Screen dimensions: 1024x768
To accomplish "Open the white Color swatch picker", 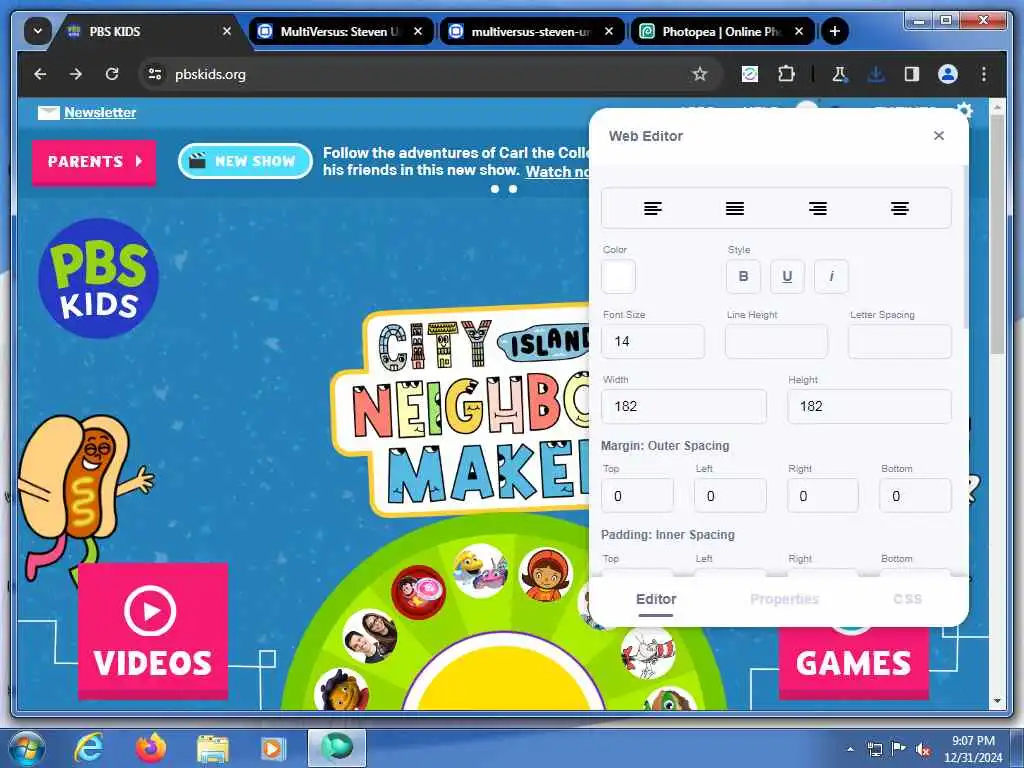I will coord(618,276).
